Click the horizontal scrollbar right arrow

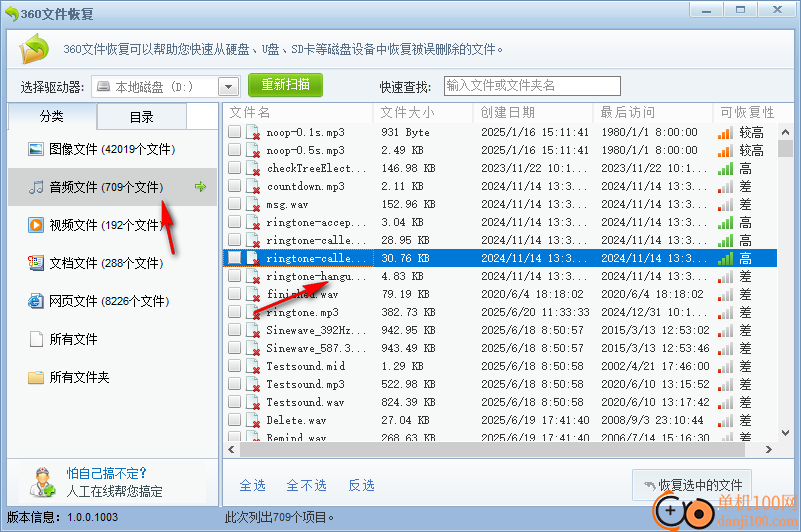768,450
